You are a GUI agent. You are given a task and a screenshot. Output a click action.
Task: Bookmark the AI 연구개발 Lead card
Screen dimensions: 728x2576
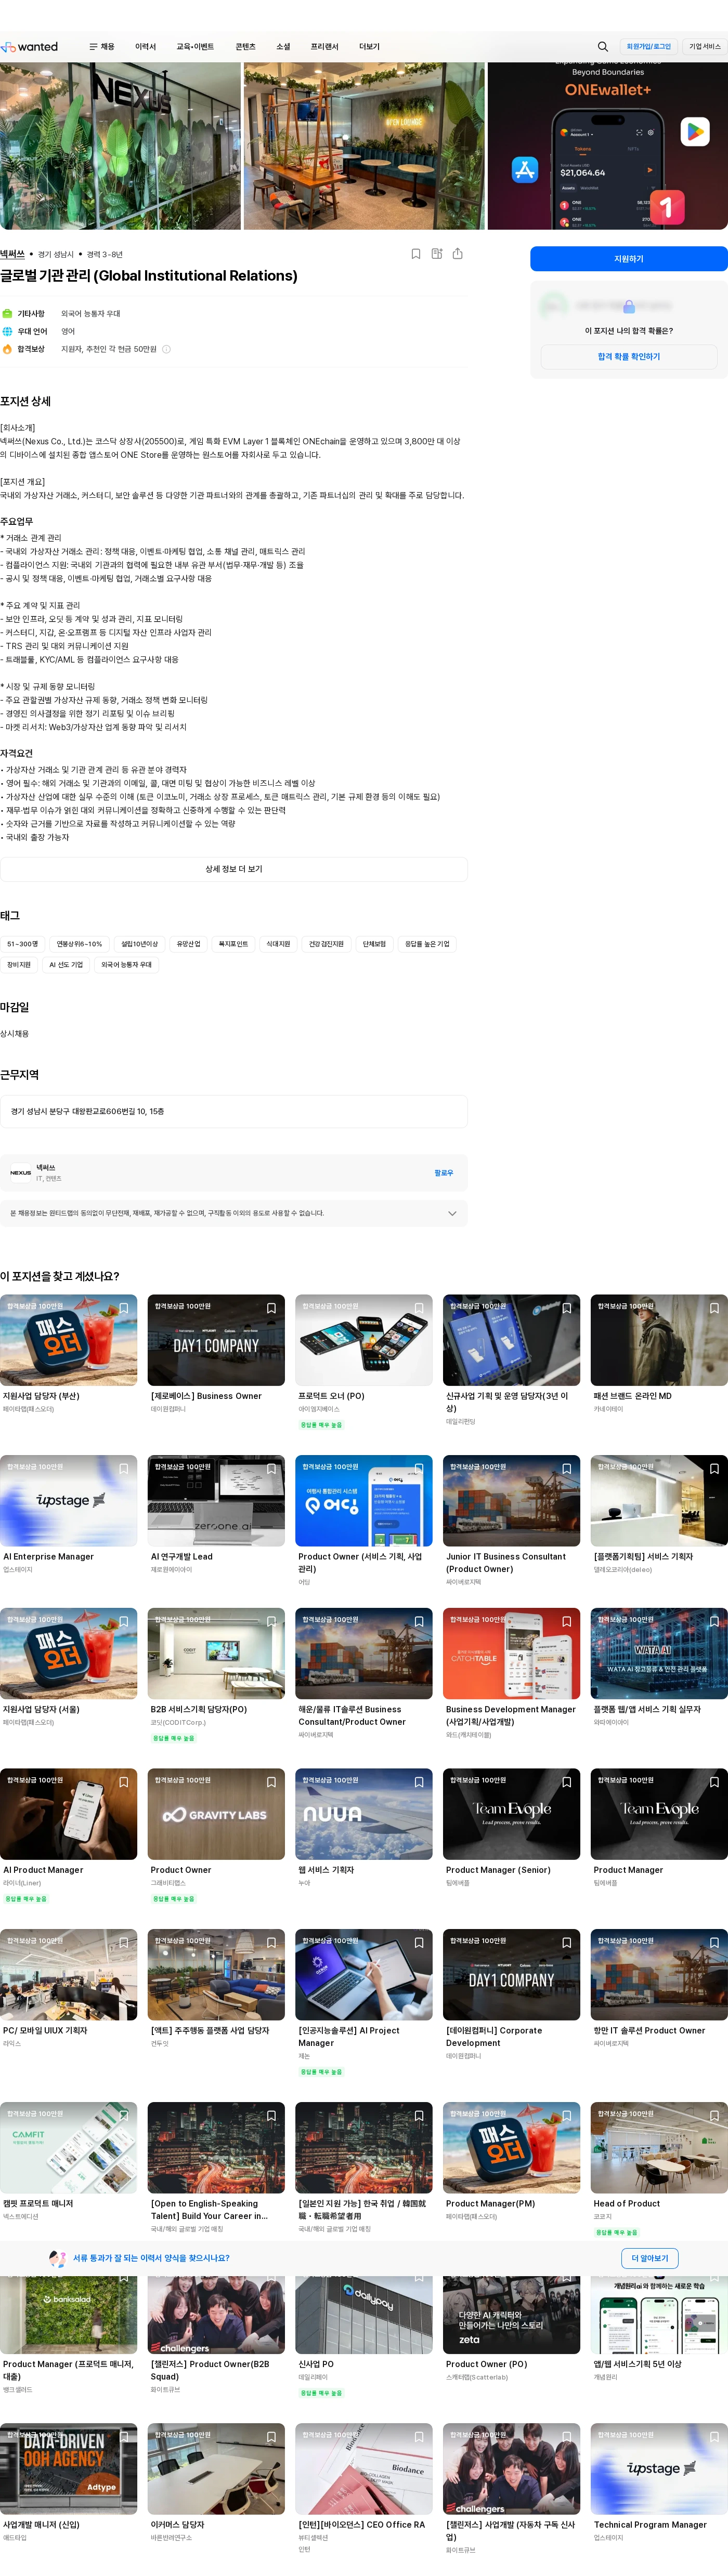271,1469
